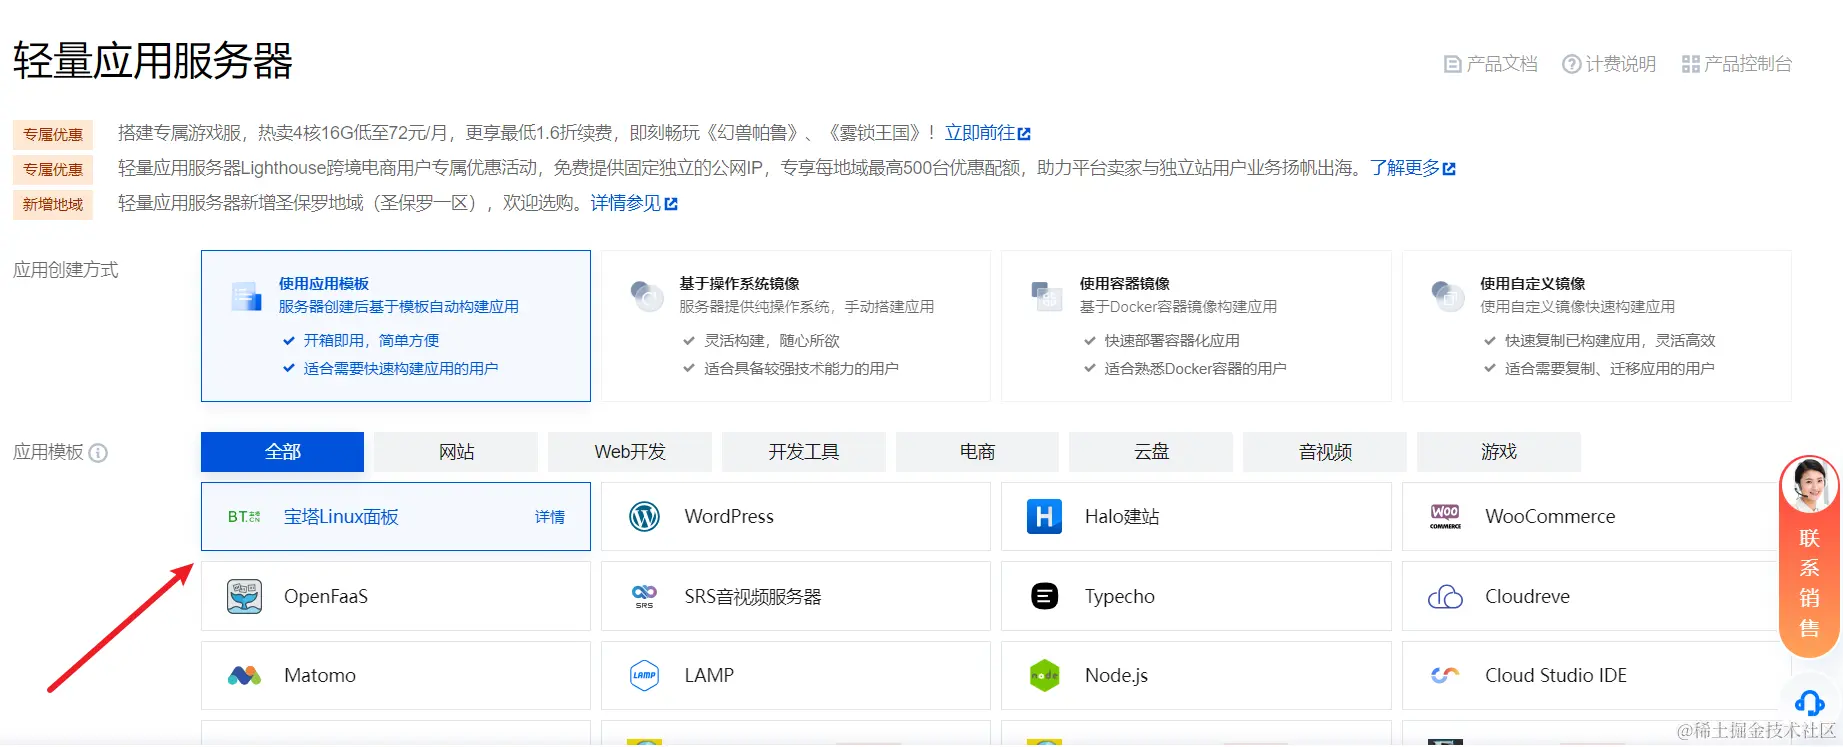Screen dimensions: 1843x747
Task: Click the 宝塔Linux面板 BT icon
Action: click(244, 517)
